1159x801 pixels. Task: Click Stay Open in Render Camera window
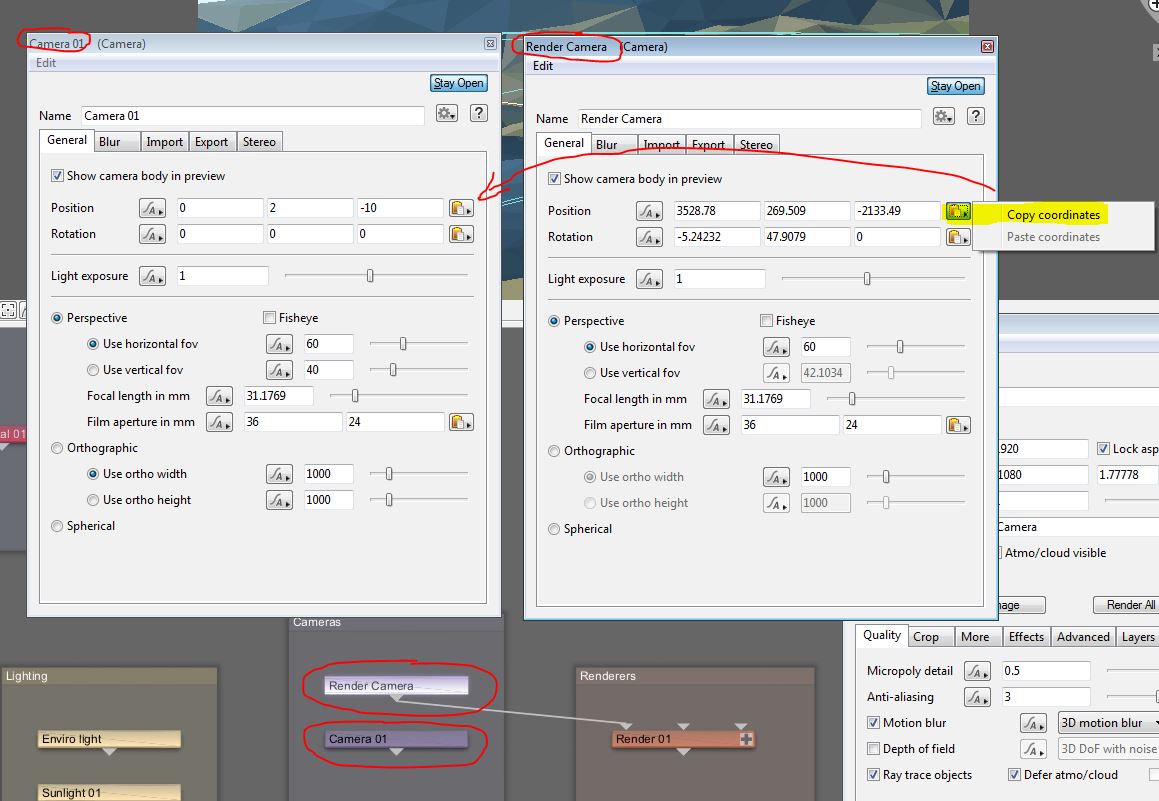[x=955, y=86]
